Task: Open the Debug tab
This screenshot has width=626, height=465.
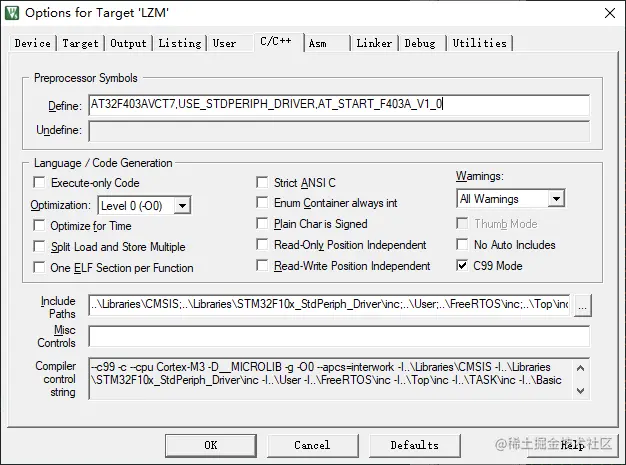Action: (420, 43)
